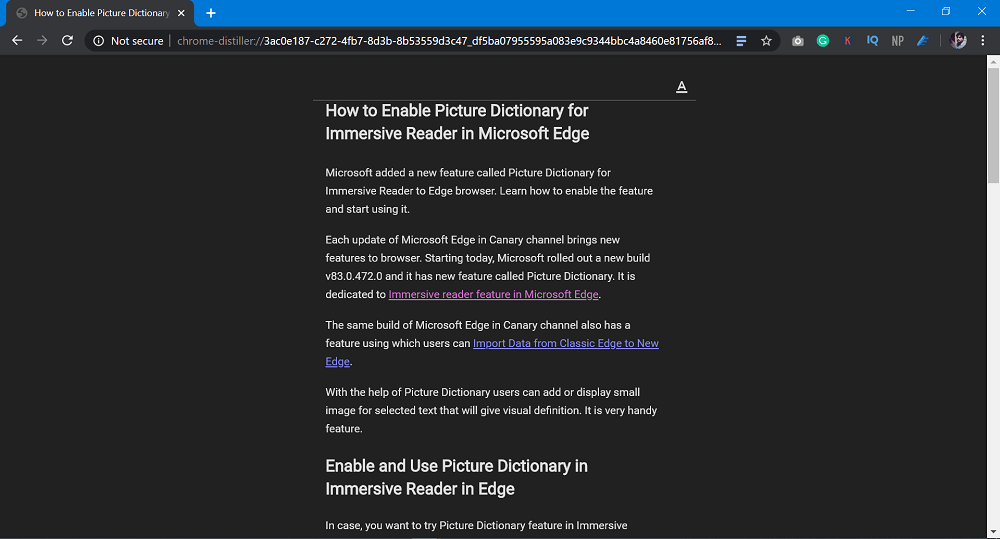Click the scrollbar down arrow
The width and height of the screenshot is (1000, 539).
point(994,532)
